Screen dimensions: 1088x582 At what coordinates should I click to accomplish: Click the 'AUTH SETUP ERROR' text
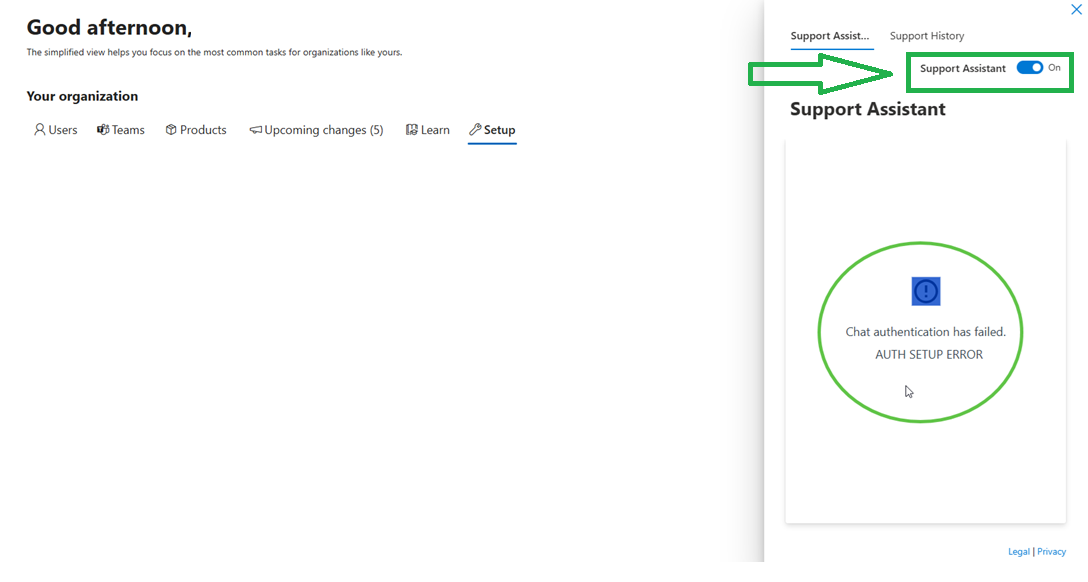pos(929,354)
